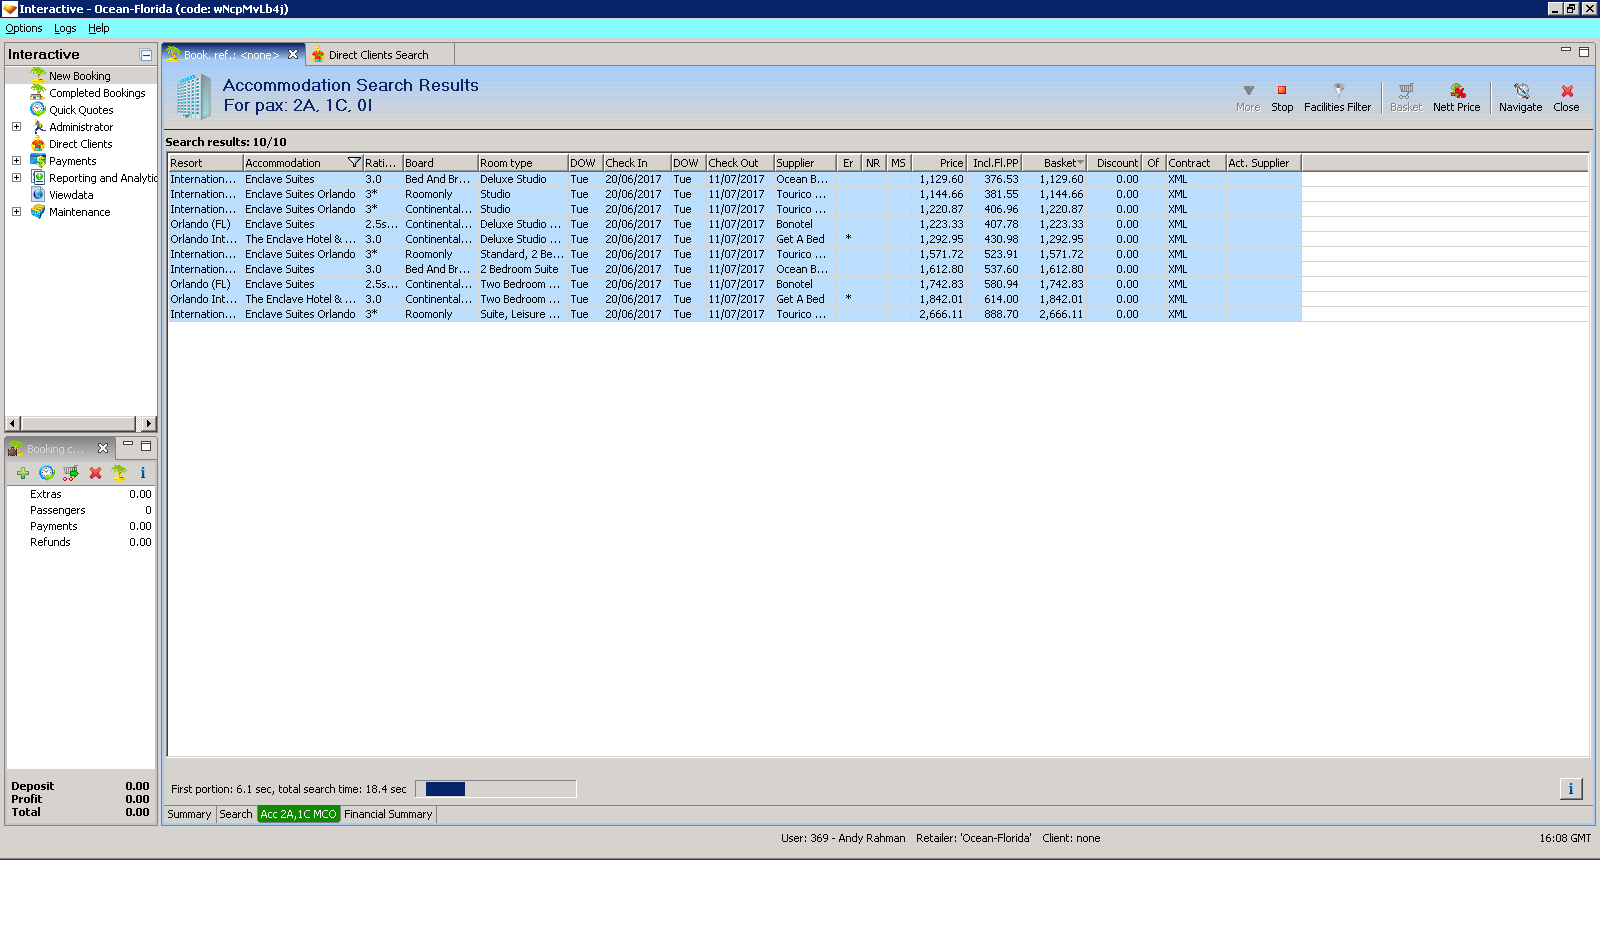
Task: Expand the Reporting and Analytics node
Action: click(x=16, y=178)
